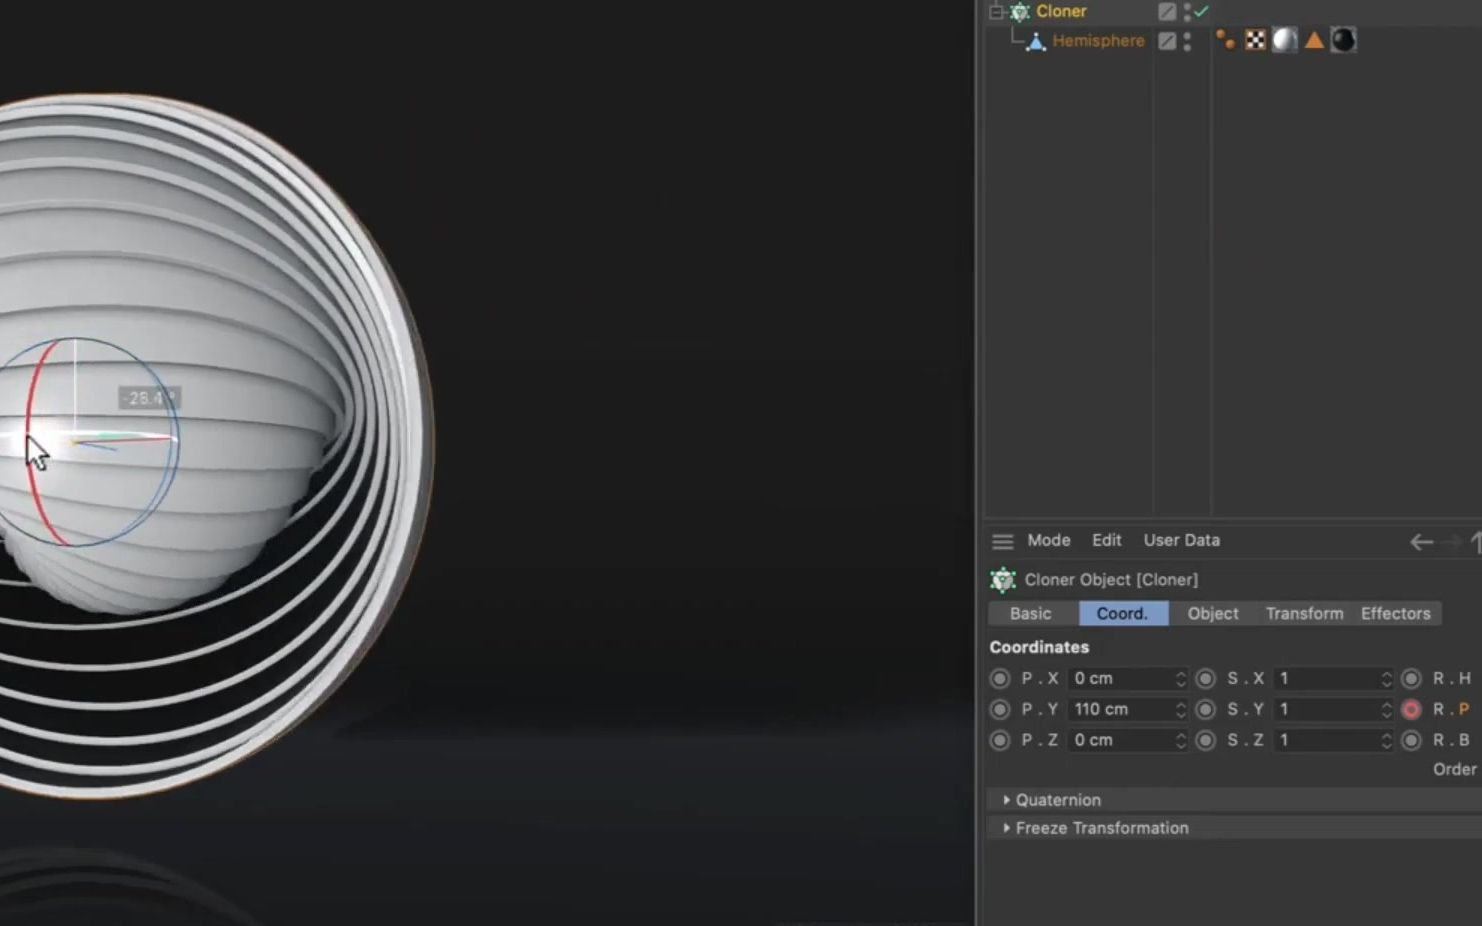Select the Phong tag on the Hemisphere
Screen dimensions: 1482x926
(1225, 40)
